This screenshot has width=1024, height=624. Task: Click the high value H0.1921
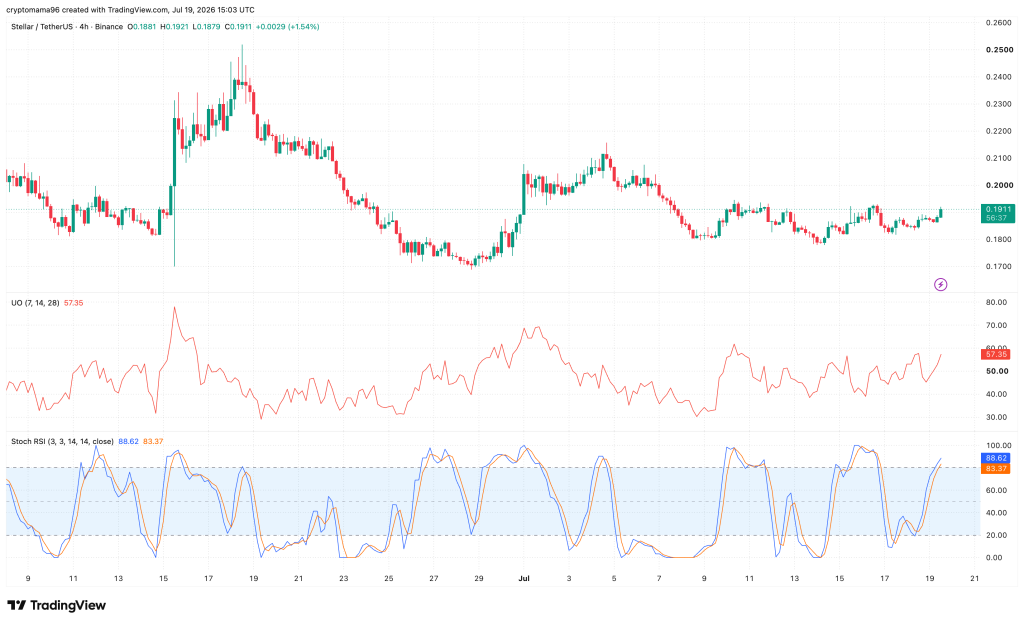[174, 27]
